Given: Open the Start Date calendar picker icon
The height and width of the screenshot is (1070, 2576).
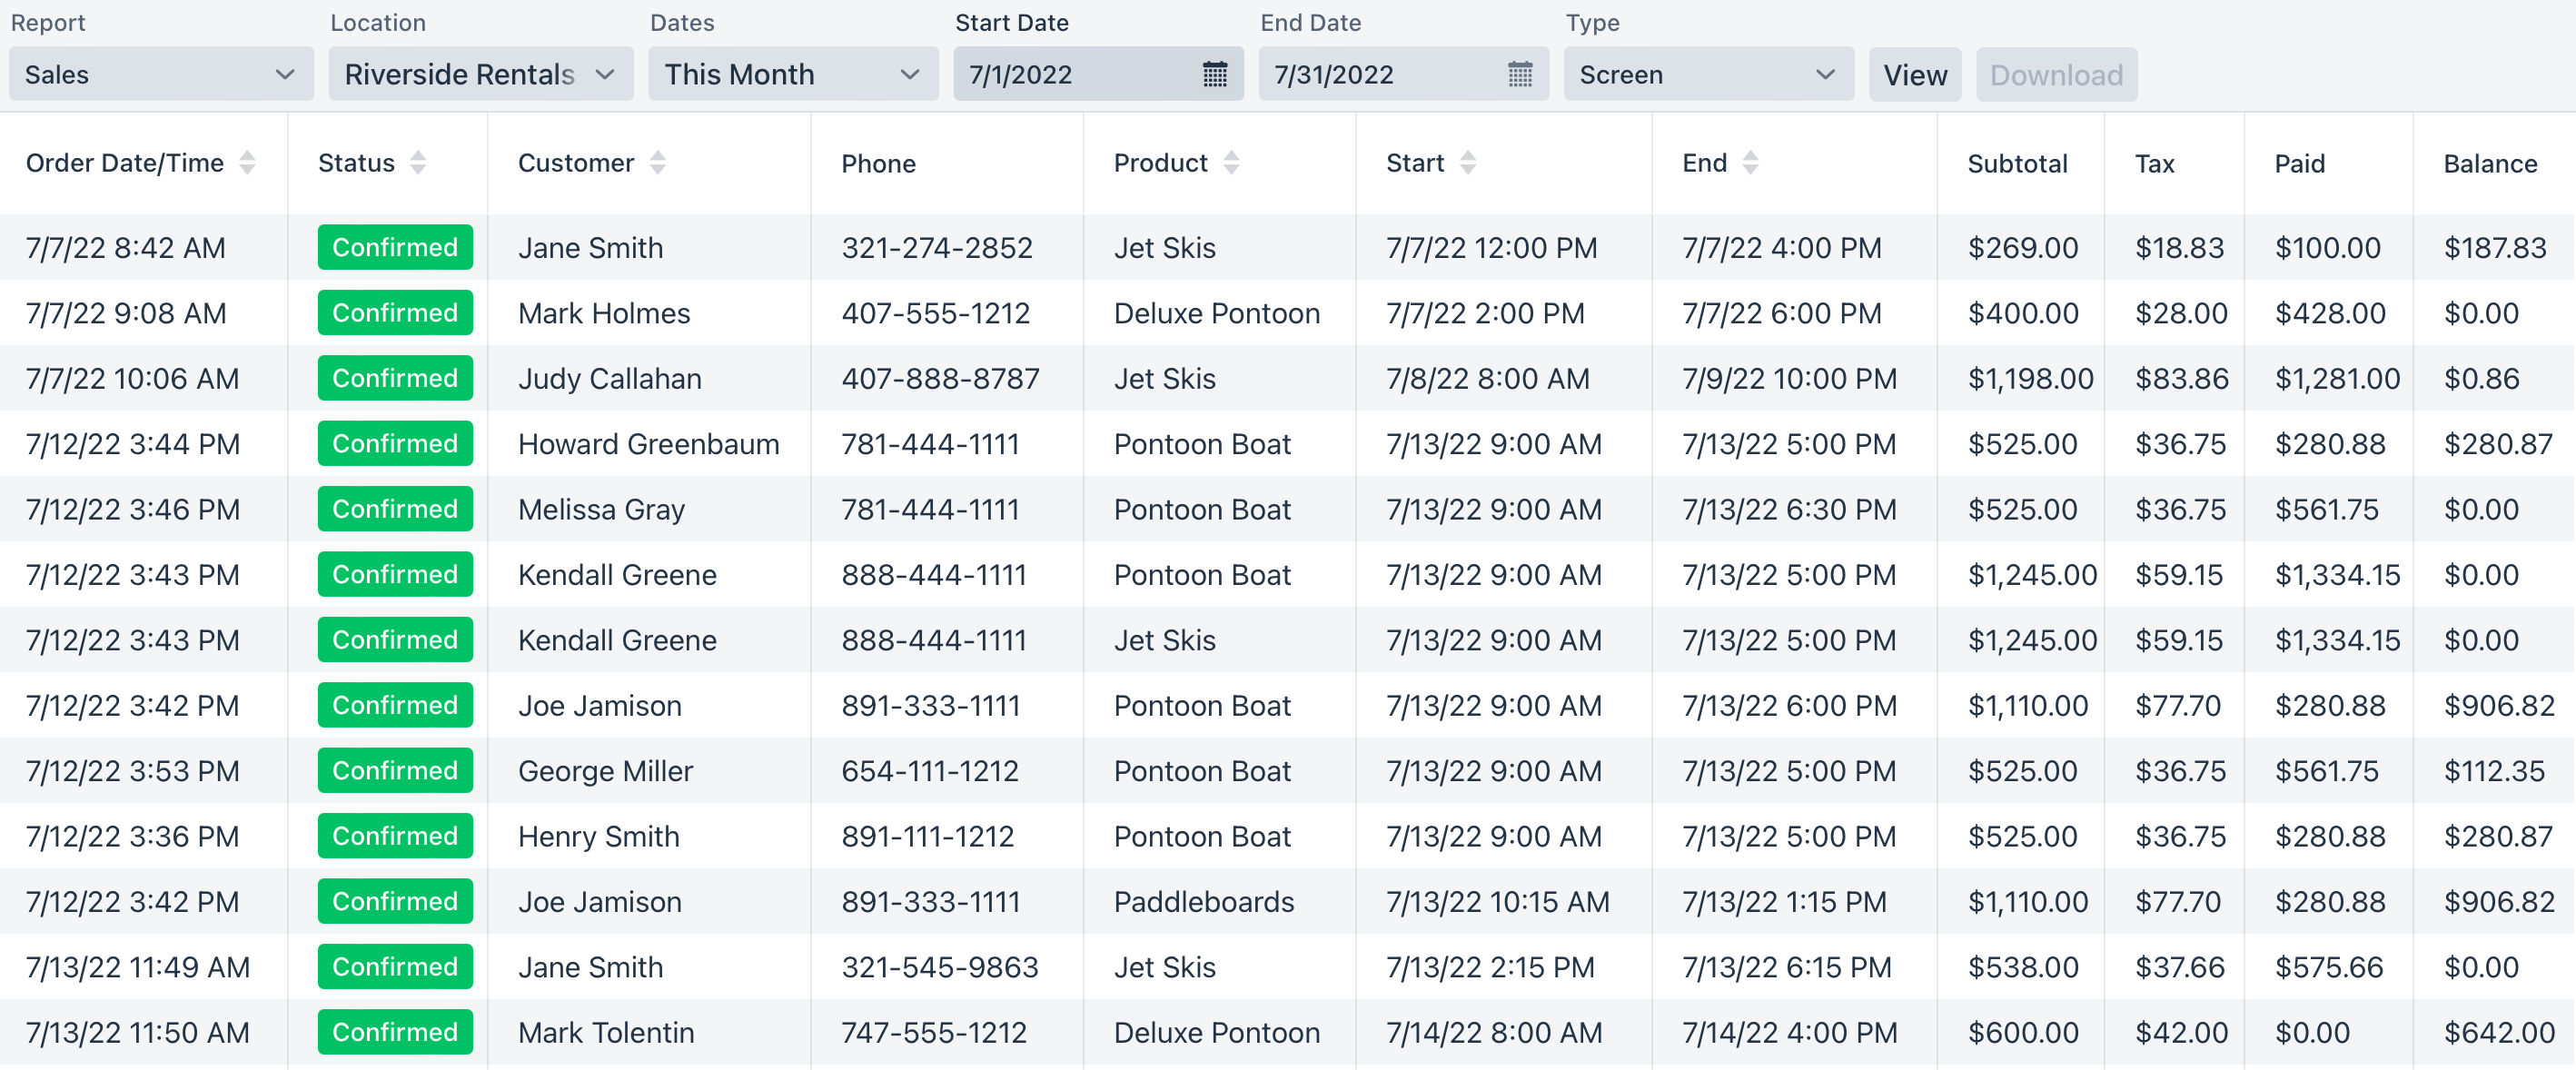Looking at the screenshot, I should coord(1214,74).
